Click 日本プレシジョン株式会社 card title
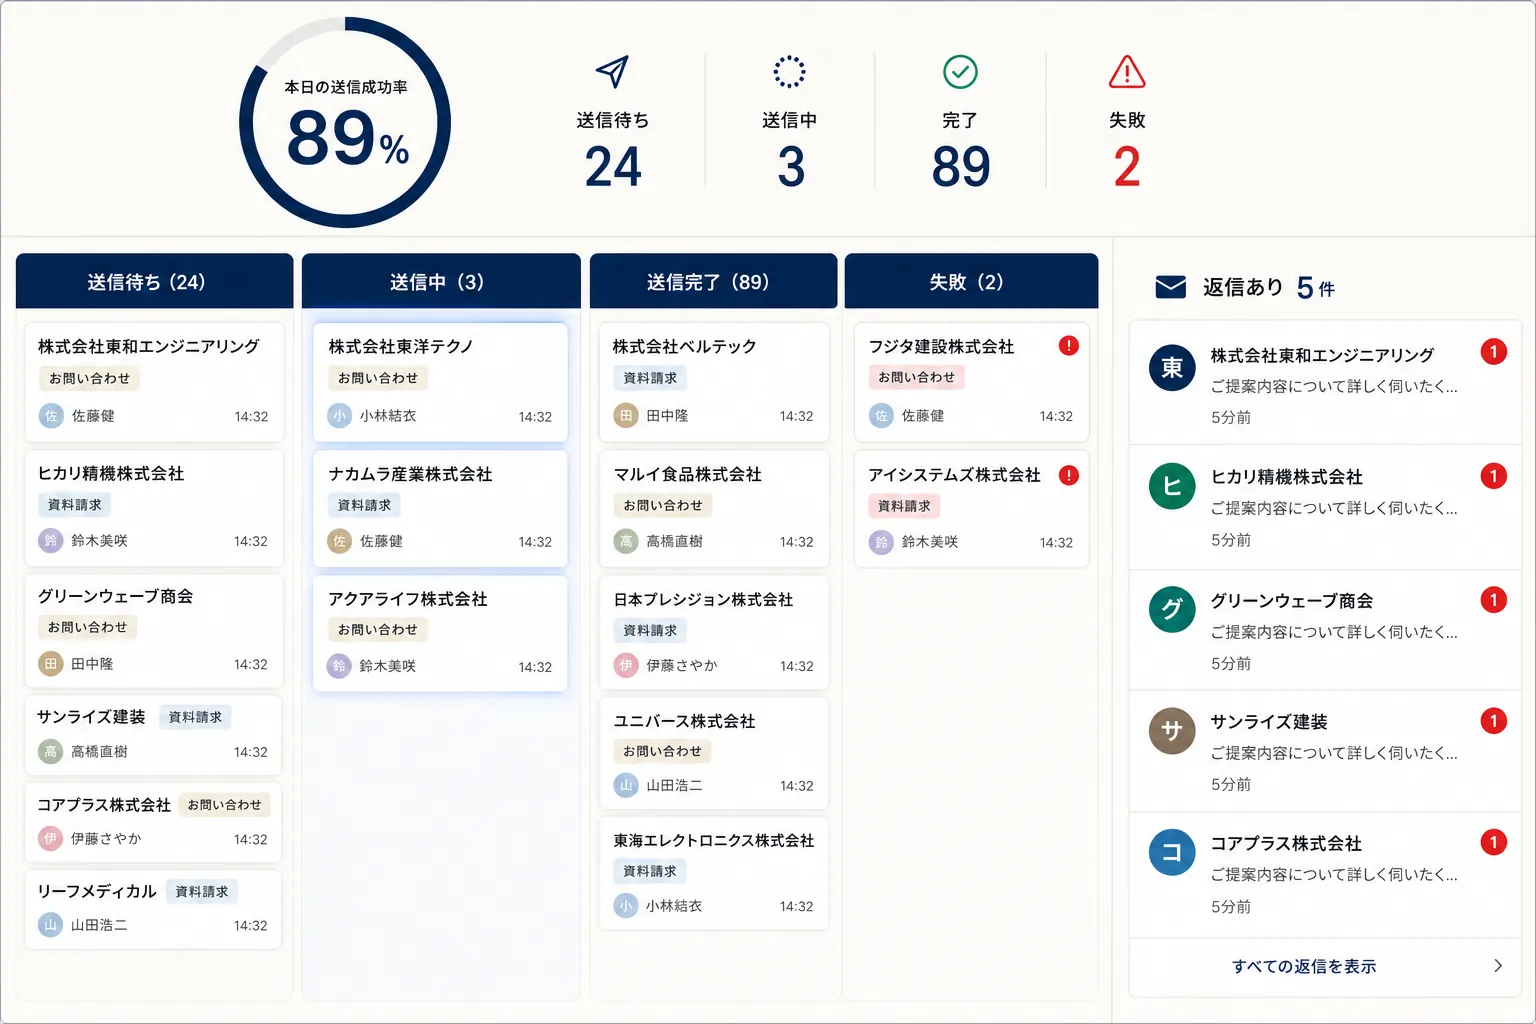 pyautogui.click(x=703, y=599)
